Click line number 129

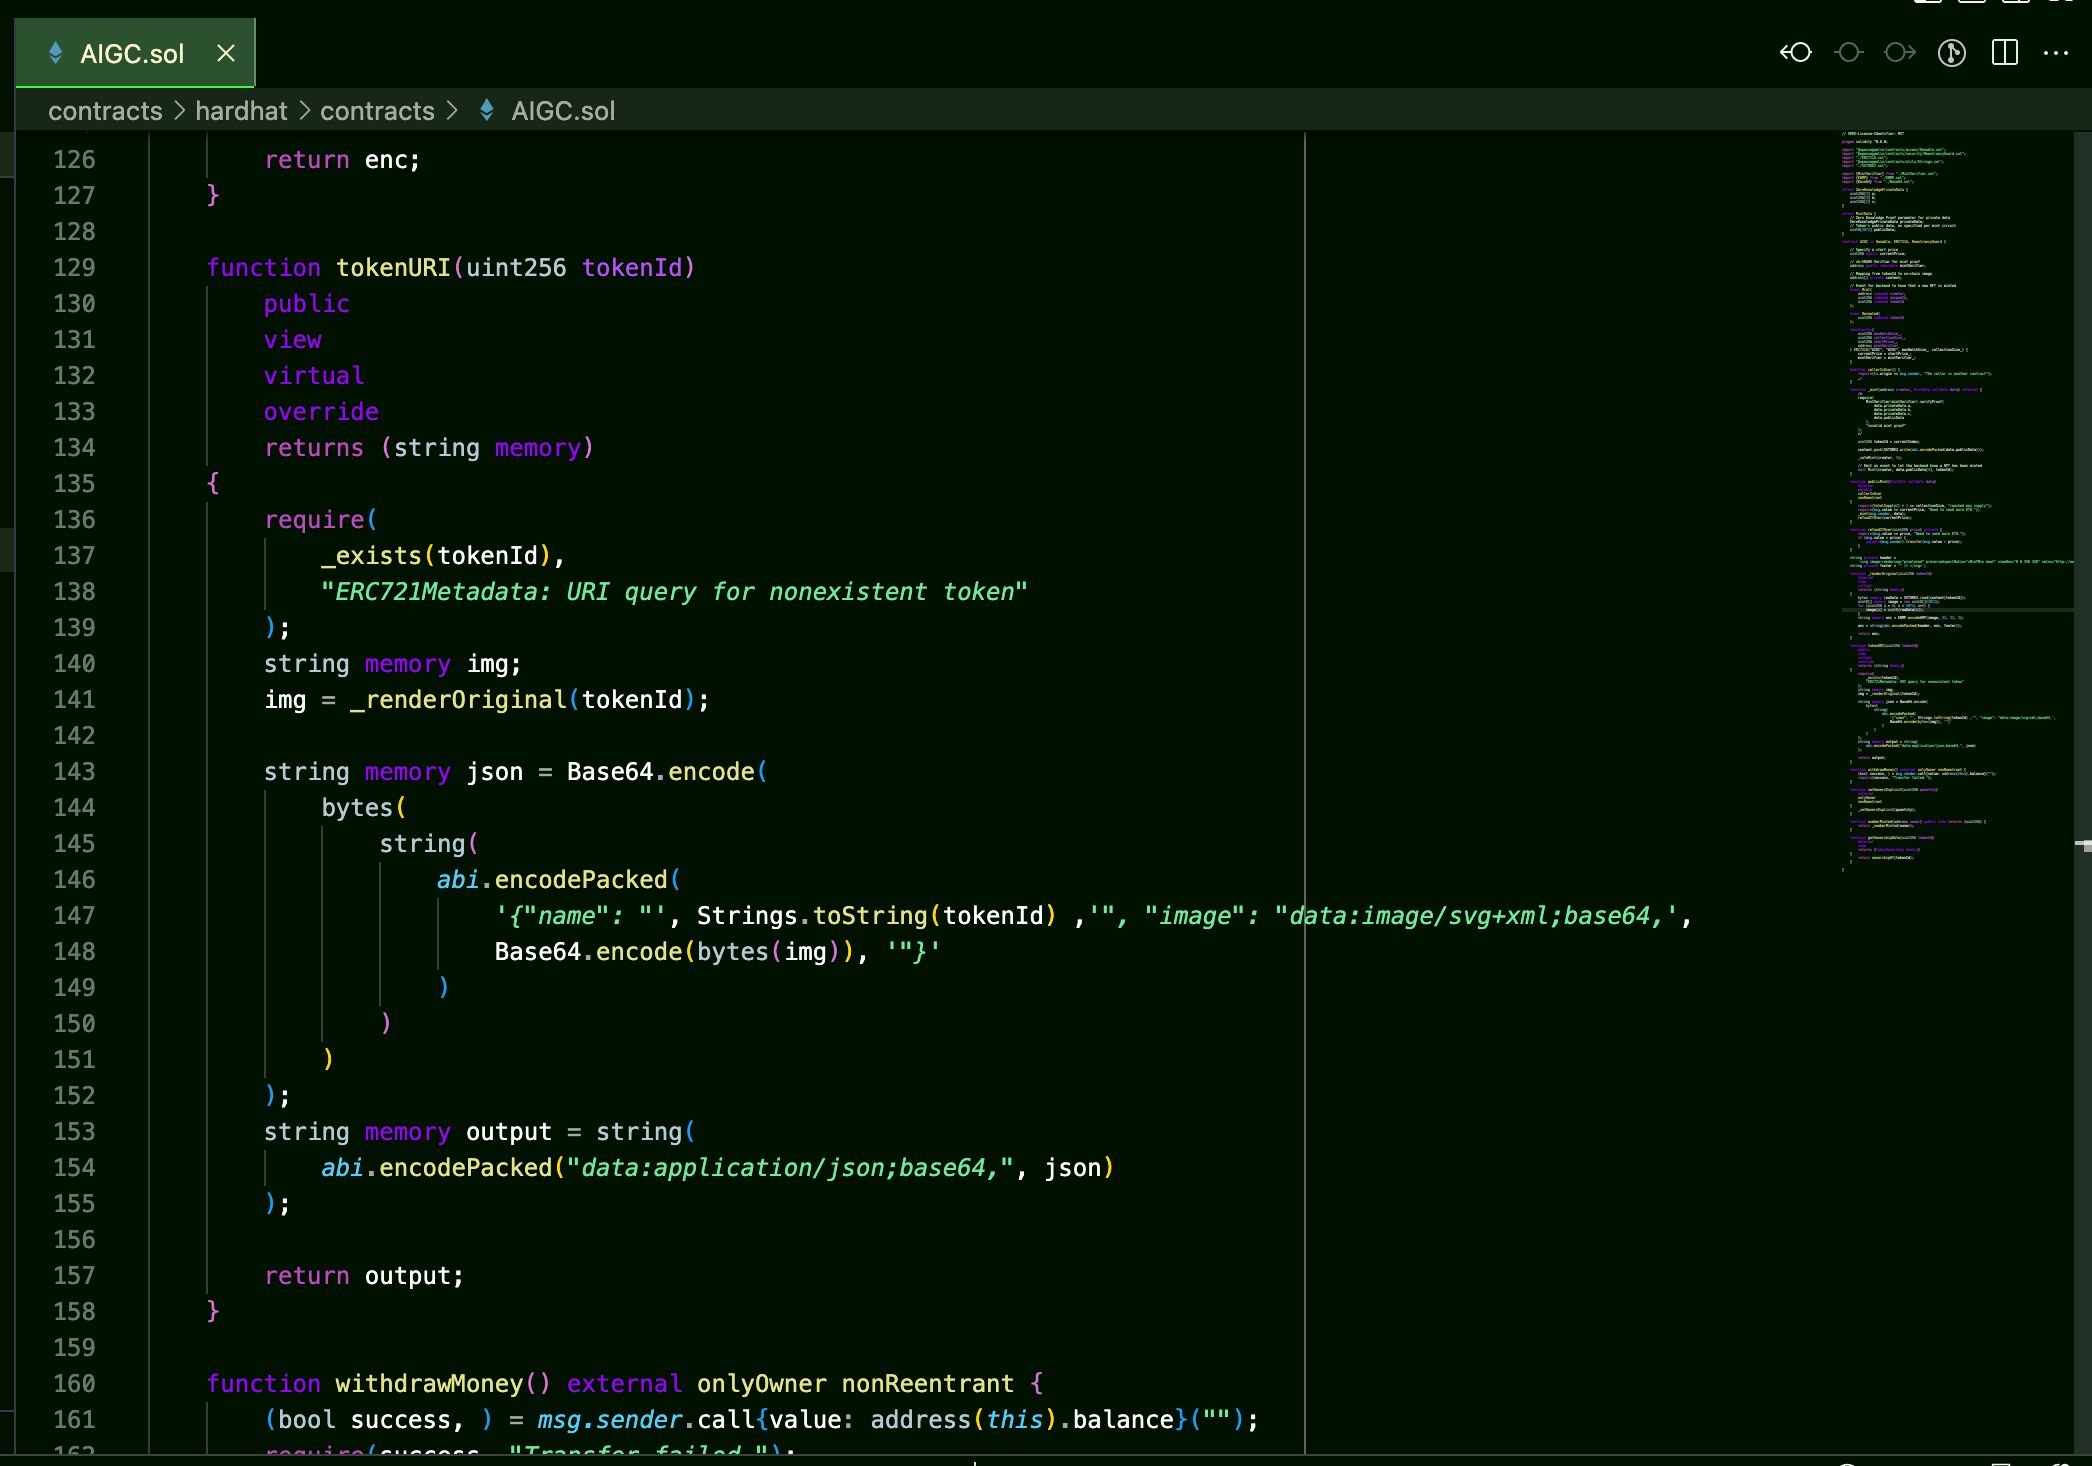click(75, 268)
